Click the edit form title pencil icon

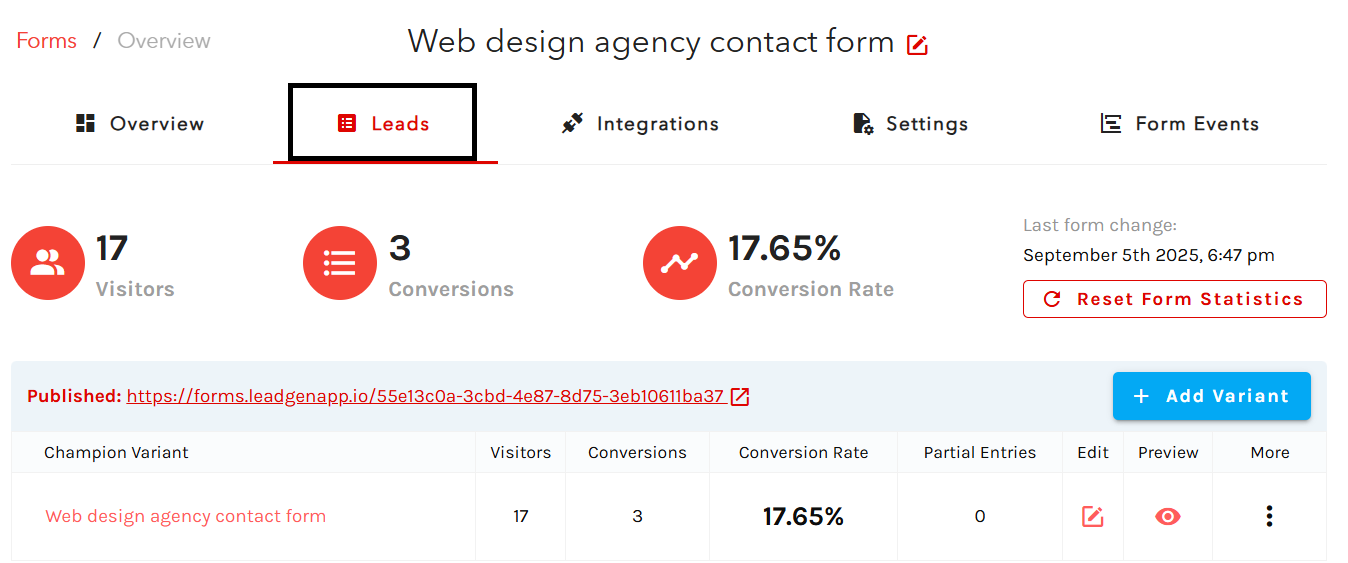[917, 45]
